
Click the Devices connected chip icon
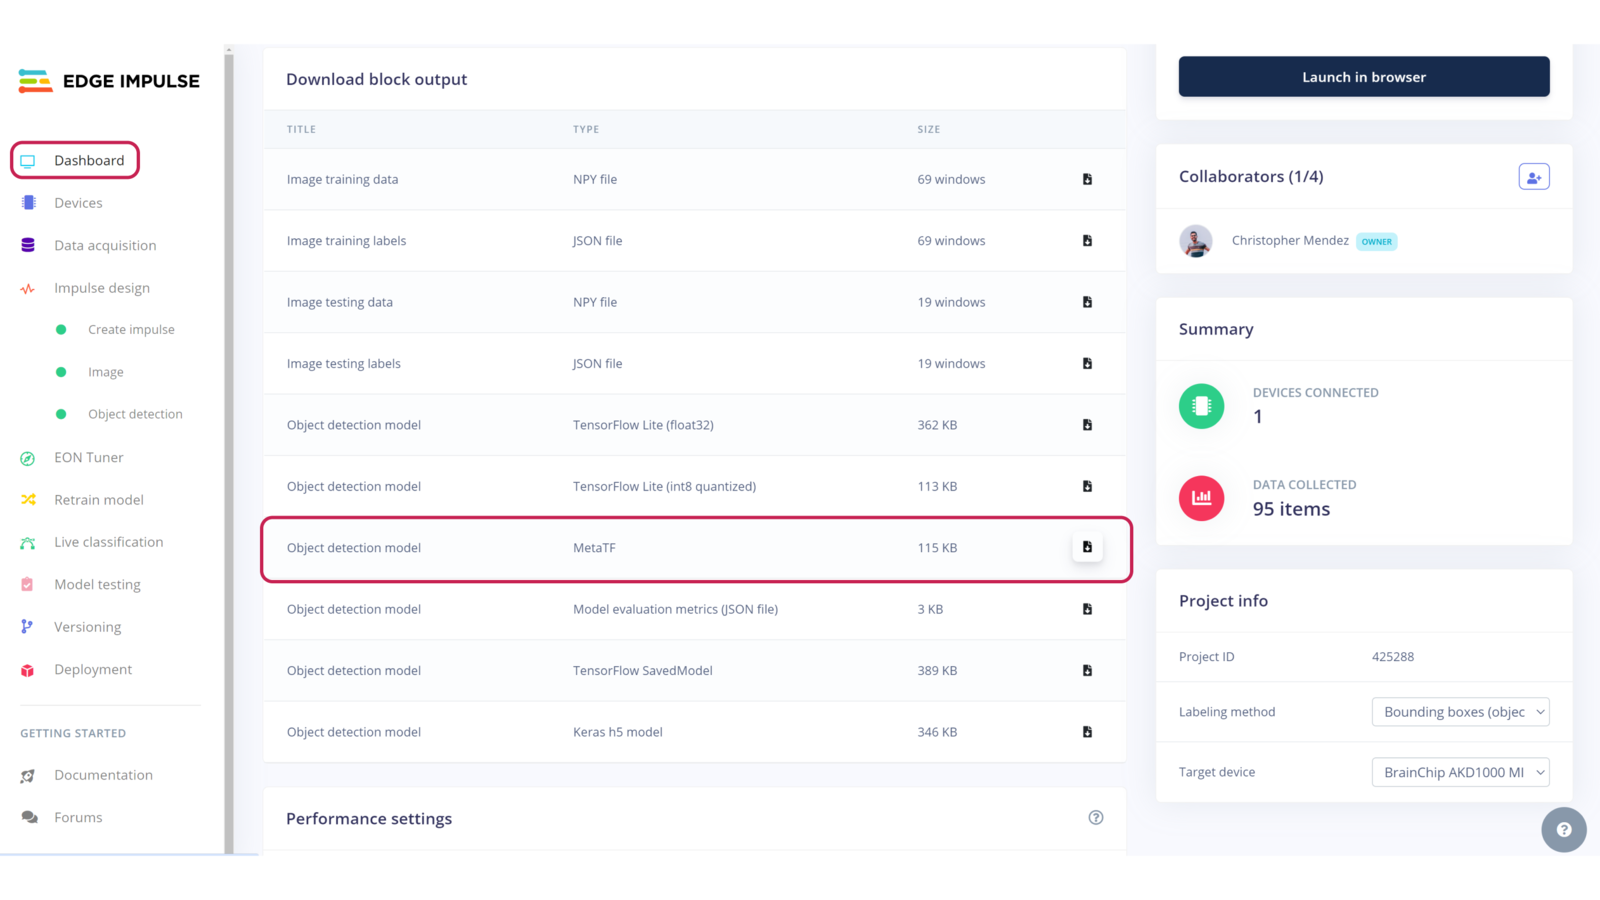pyautogui.click(x=1201, y=406)
